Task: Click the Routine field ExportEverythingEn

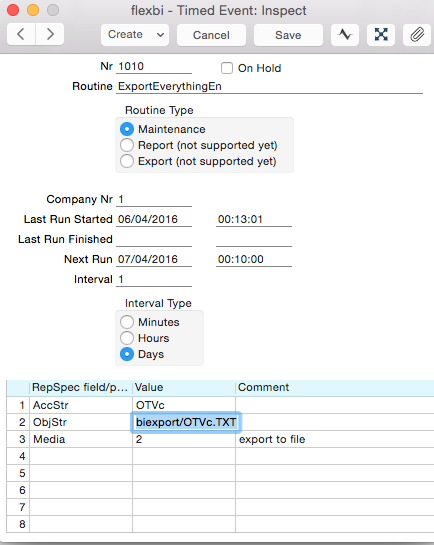Action: (269, 86)
